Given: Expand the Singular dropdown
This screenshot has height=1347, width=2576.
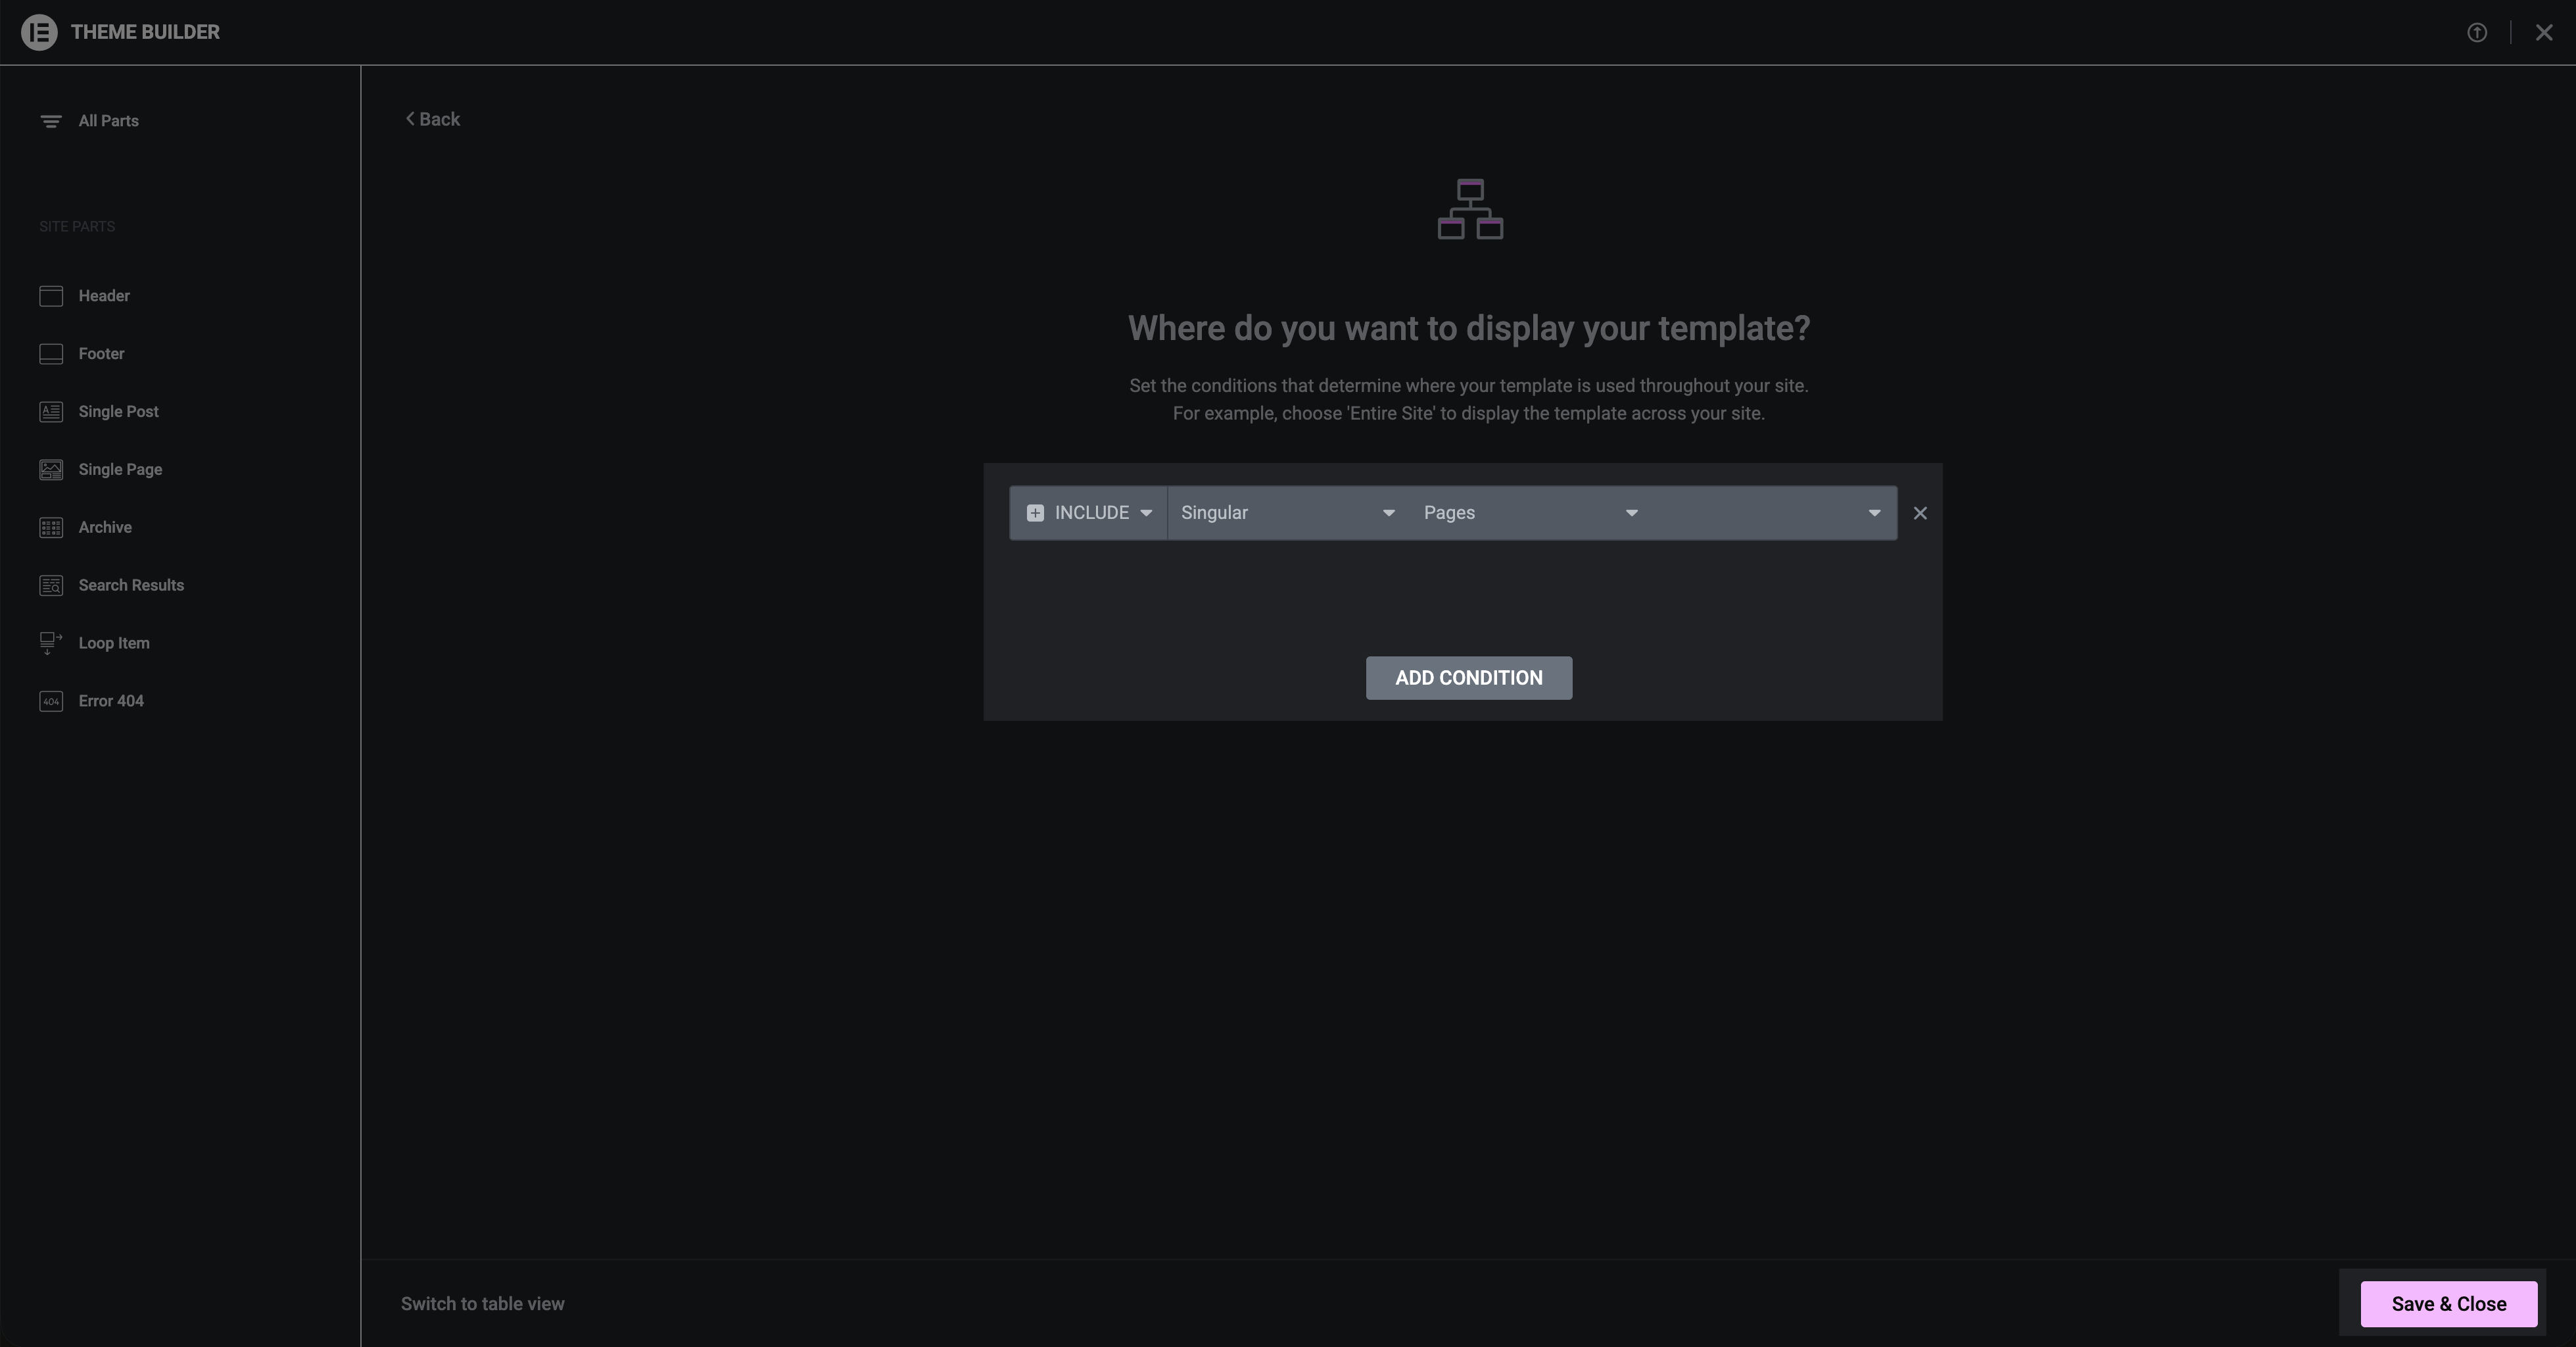Looking at the screenshot, I should pos(1287,513).
